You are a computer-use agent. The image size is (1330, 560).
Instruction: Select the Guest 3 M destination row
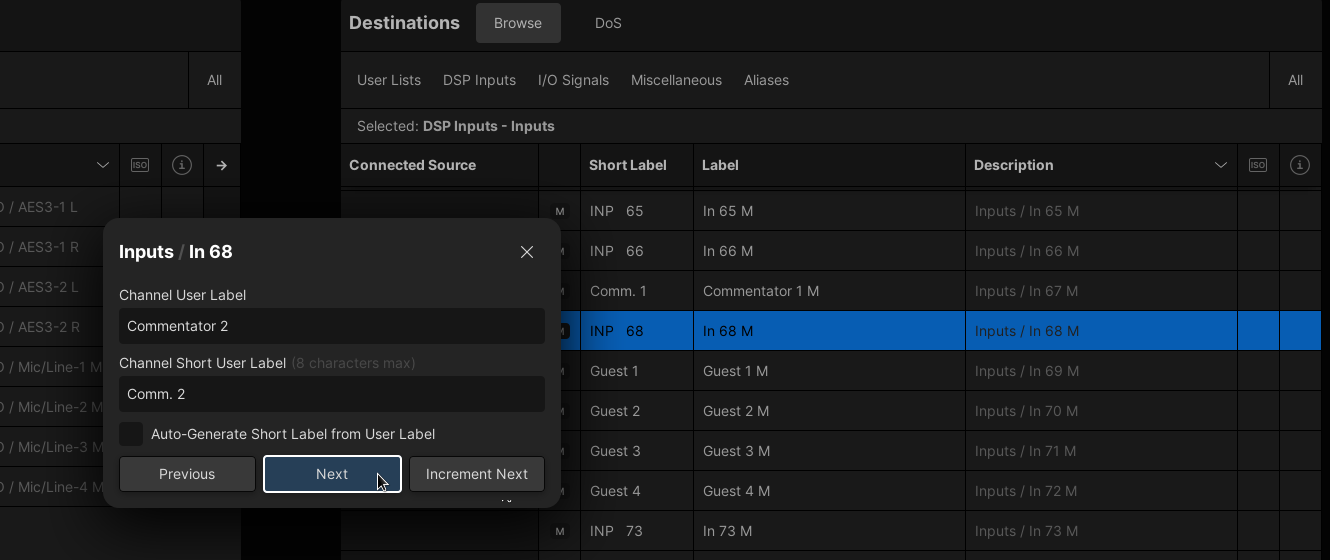coord(830,451)
